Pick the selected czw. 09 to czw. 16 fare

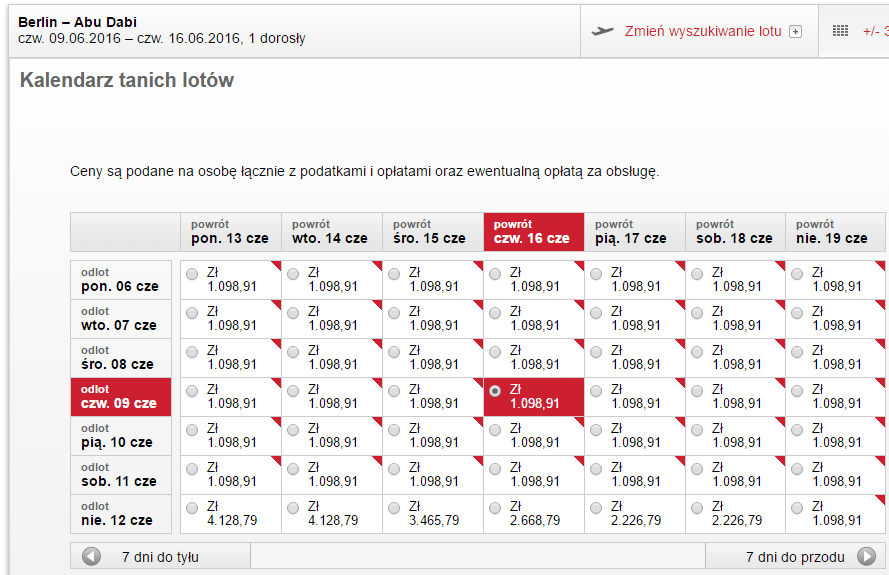click(x=495, y=391)
